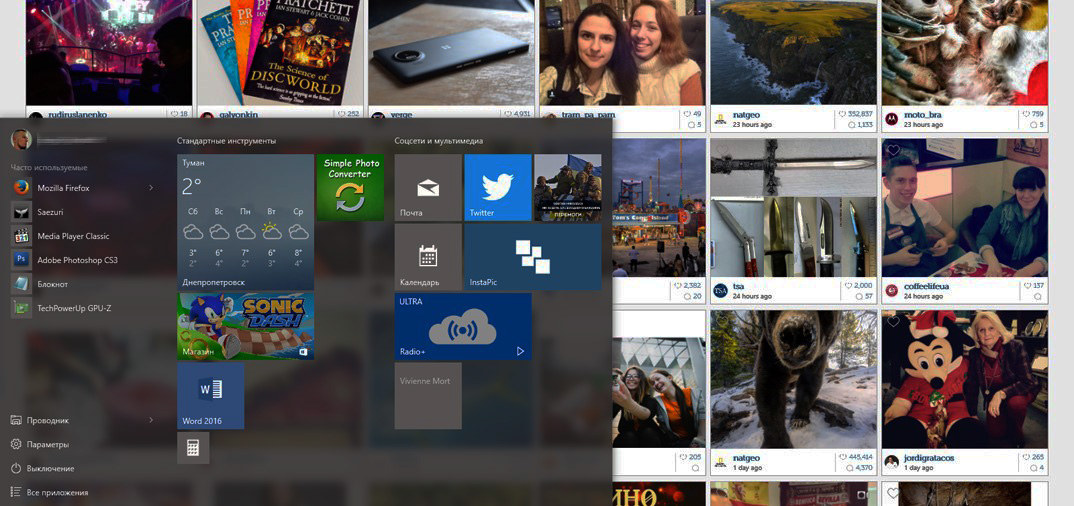Viewport: 1074px width, 506px height.
Task: Open the Vivienne Mort tile
Action: (x=428, y=396)
